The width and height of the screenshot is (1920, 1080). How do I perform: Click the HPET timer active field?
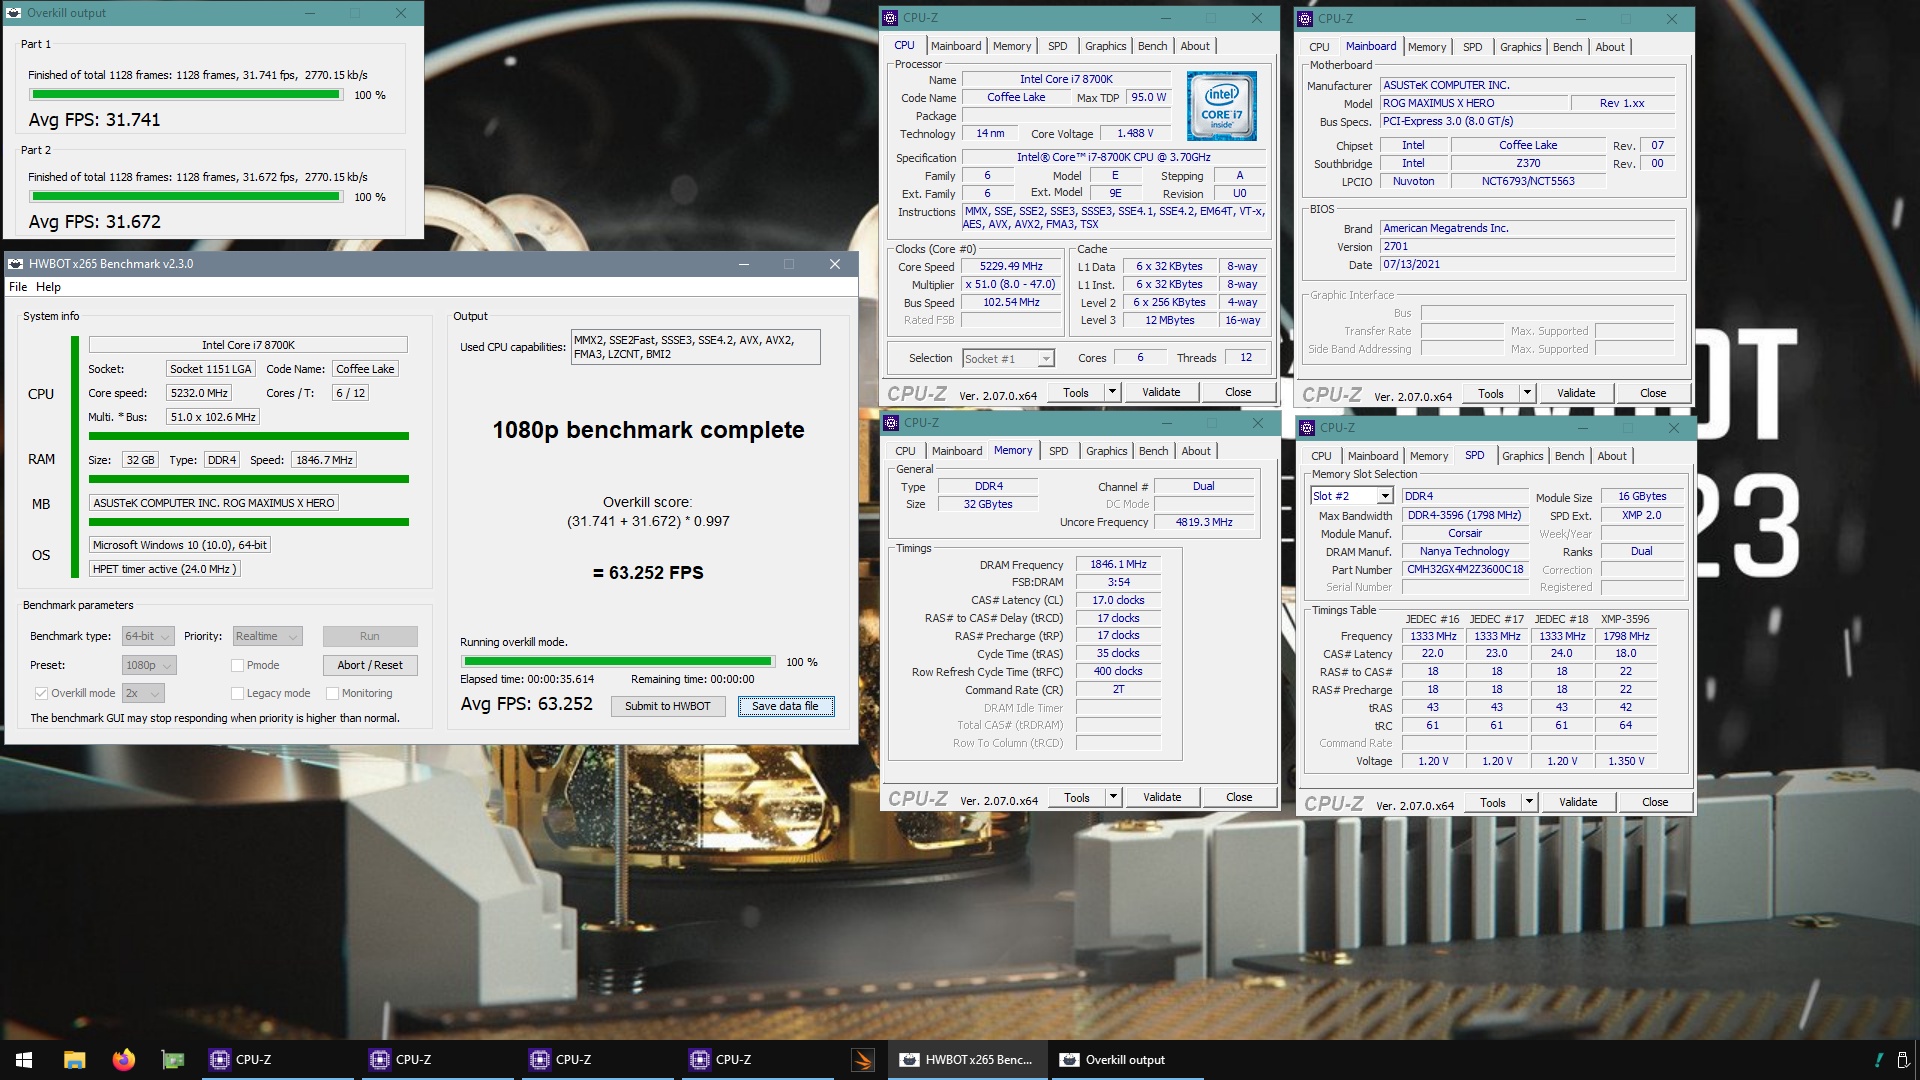click(165, 569)
